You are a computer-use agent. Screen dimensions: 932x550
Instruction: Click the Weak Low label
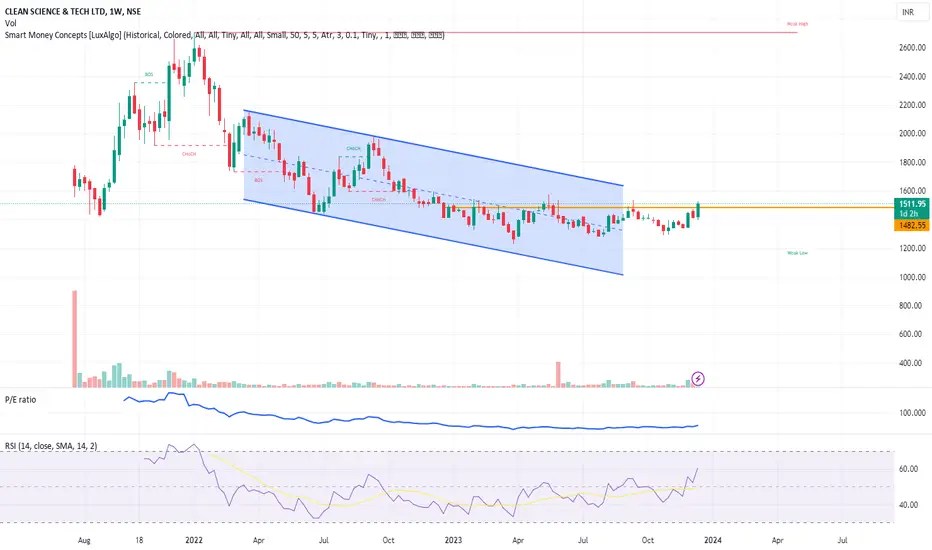[x=797, y=253]
